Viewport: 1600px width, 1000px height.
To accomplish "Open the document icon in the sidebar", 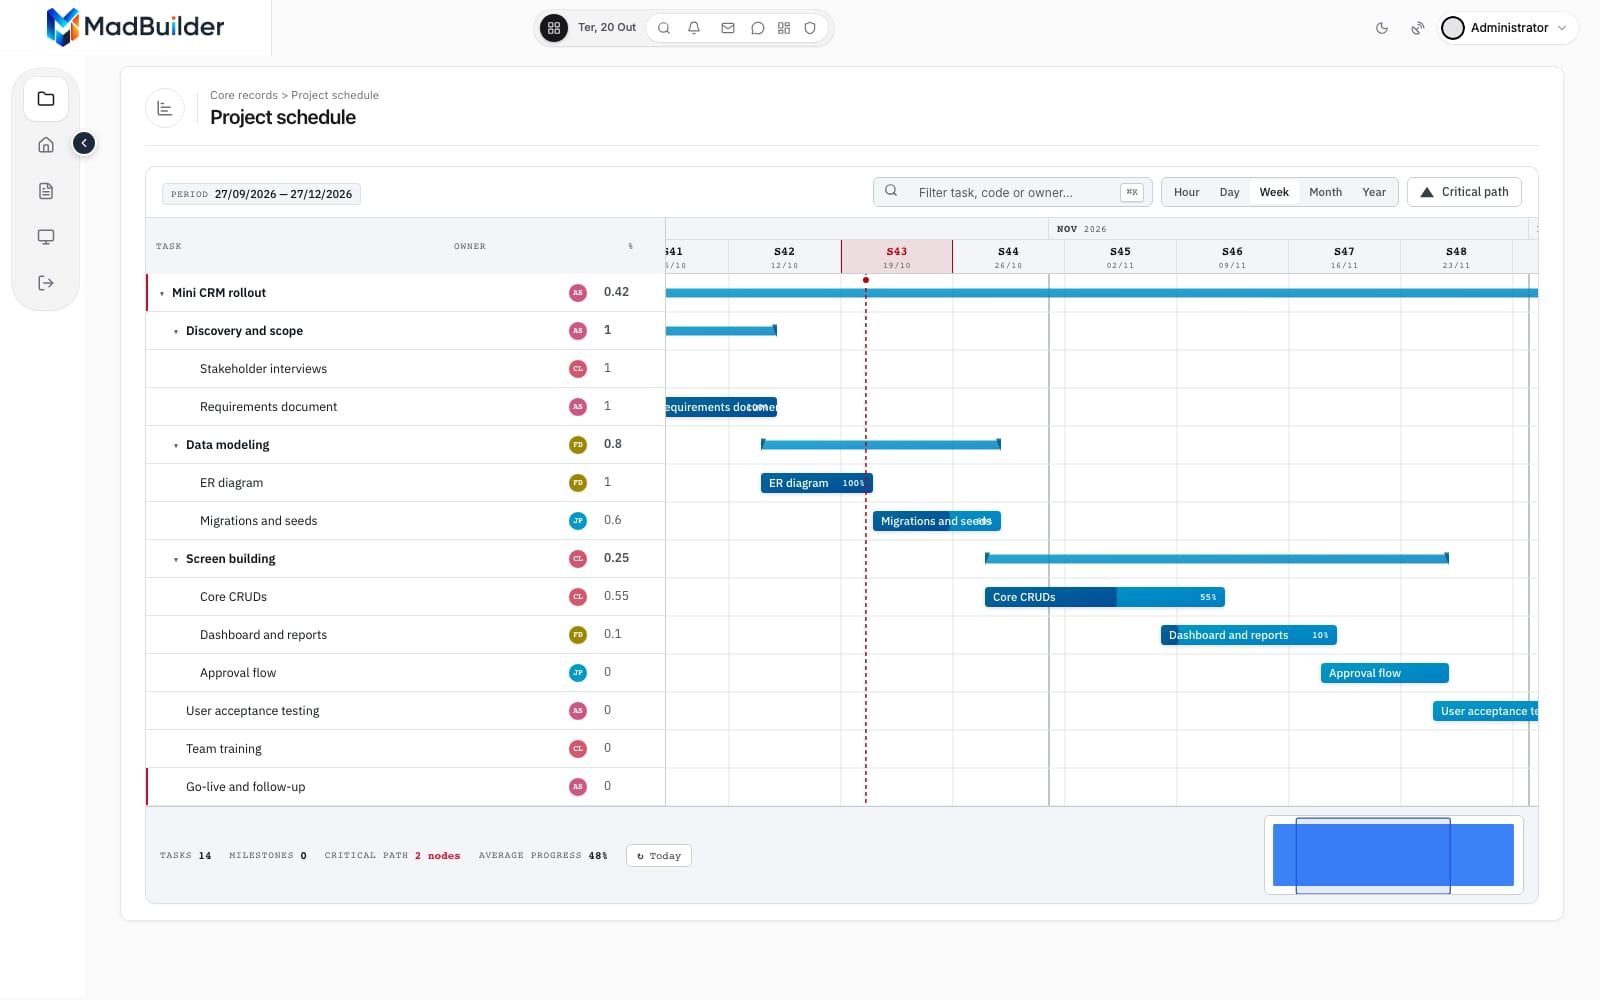I will pos(46,191).
